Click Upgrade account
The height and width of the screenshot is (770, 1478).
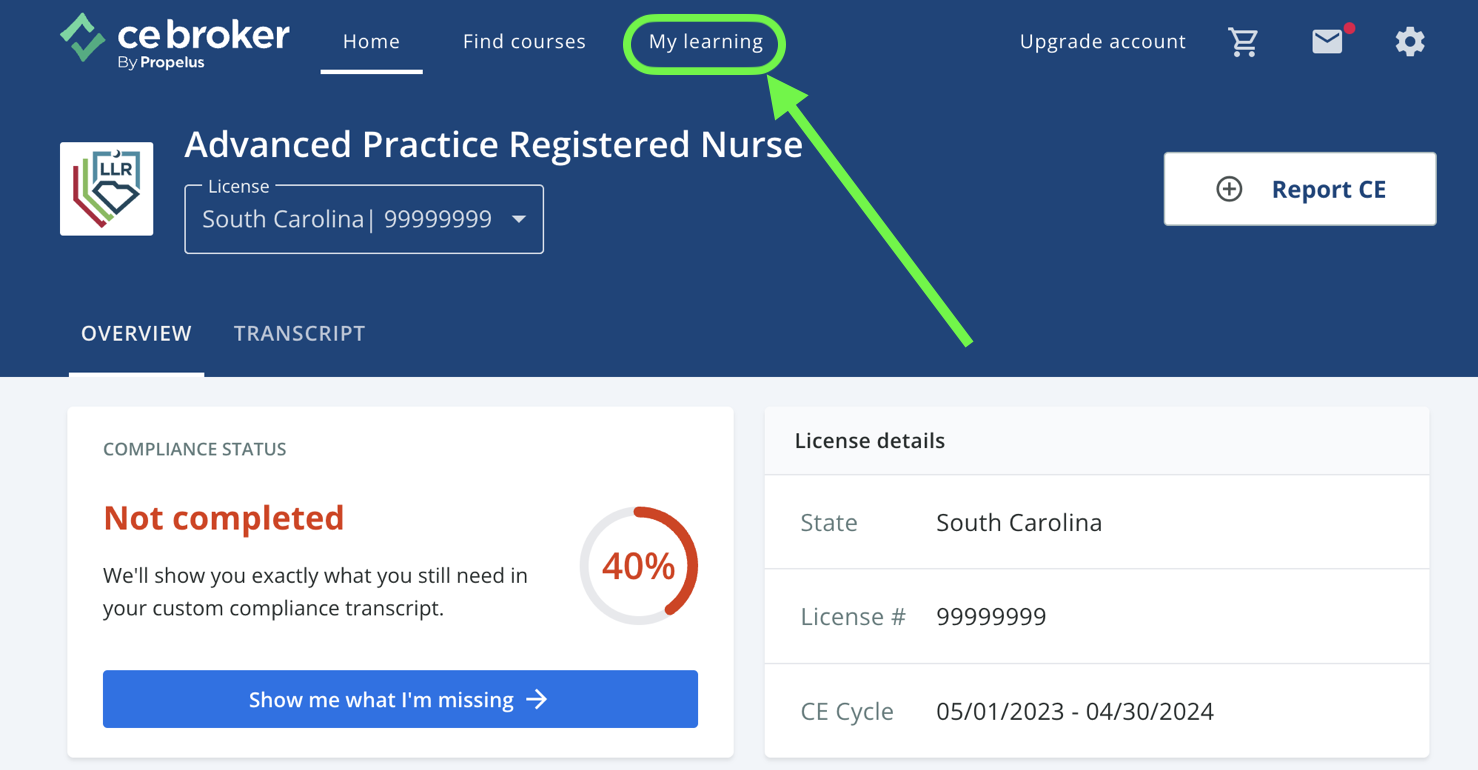click(1102, 41)
